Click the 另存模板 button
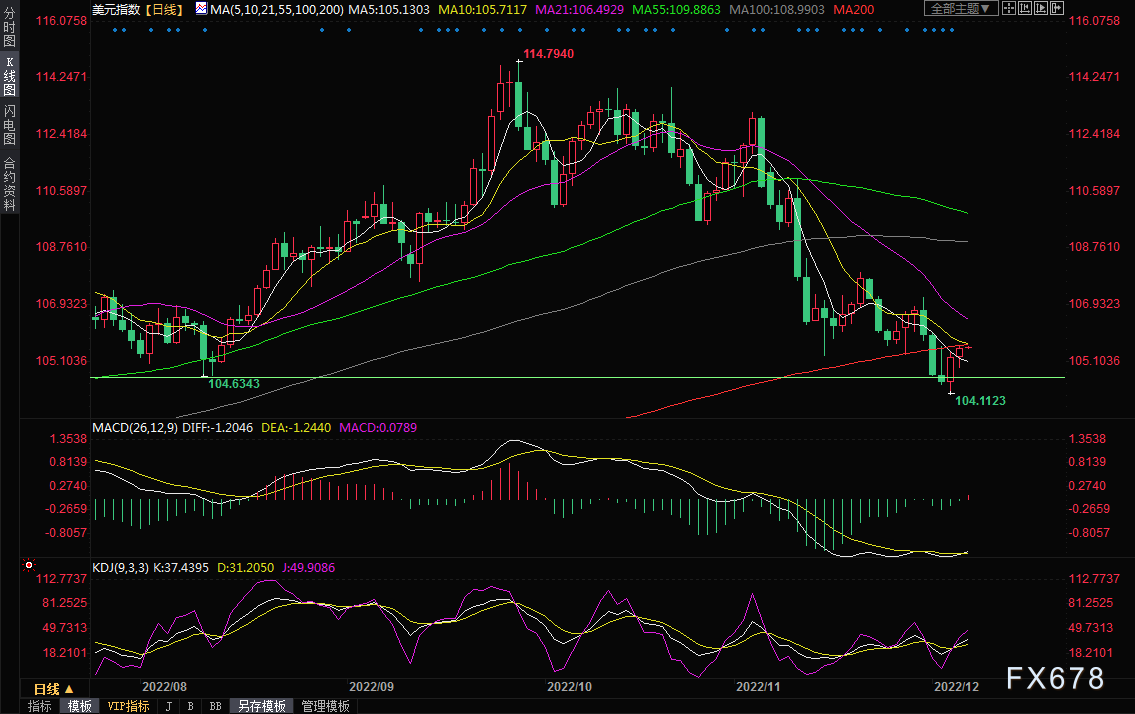This screenshot has height=714, width=1135. (x=261, y=706)
